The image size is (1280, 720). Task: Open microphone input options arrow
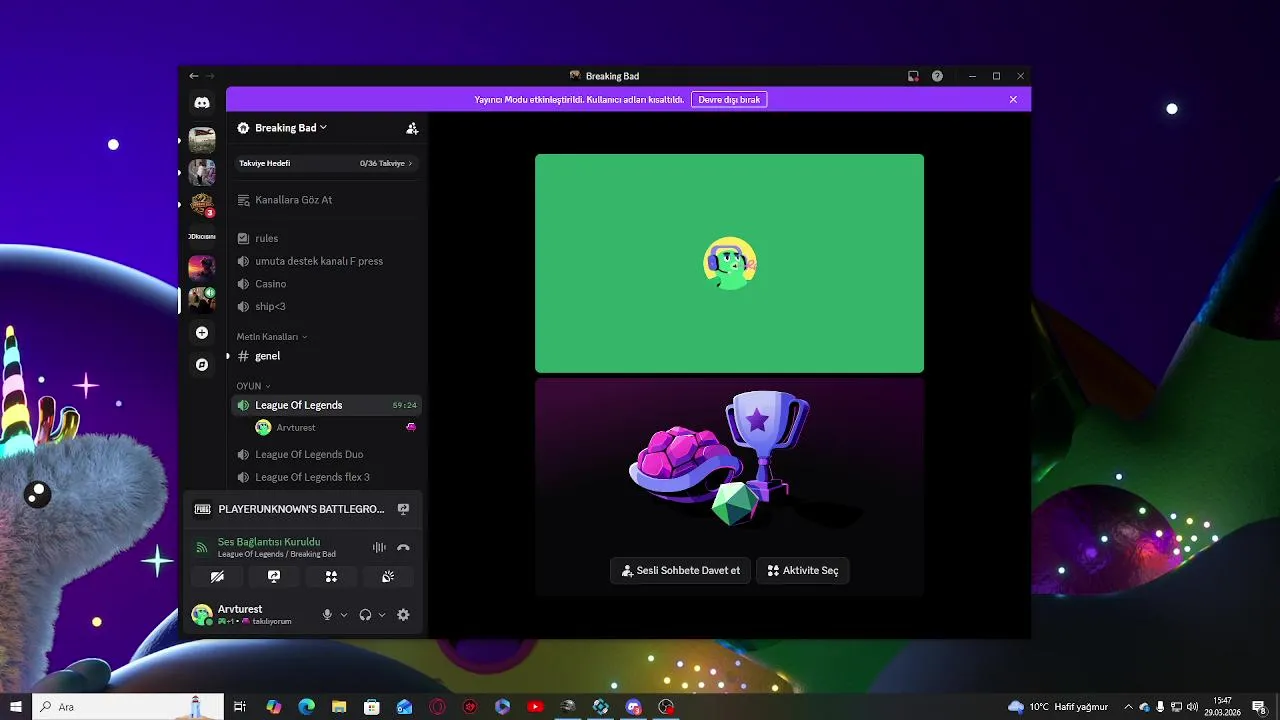click(344, 615)
